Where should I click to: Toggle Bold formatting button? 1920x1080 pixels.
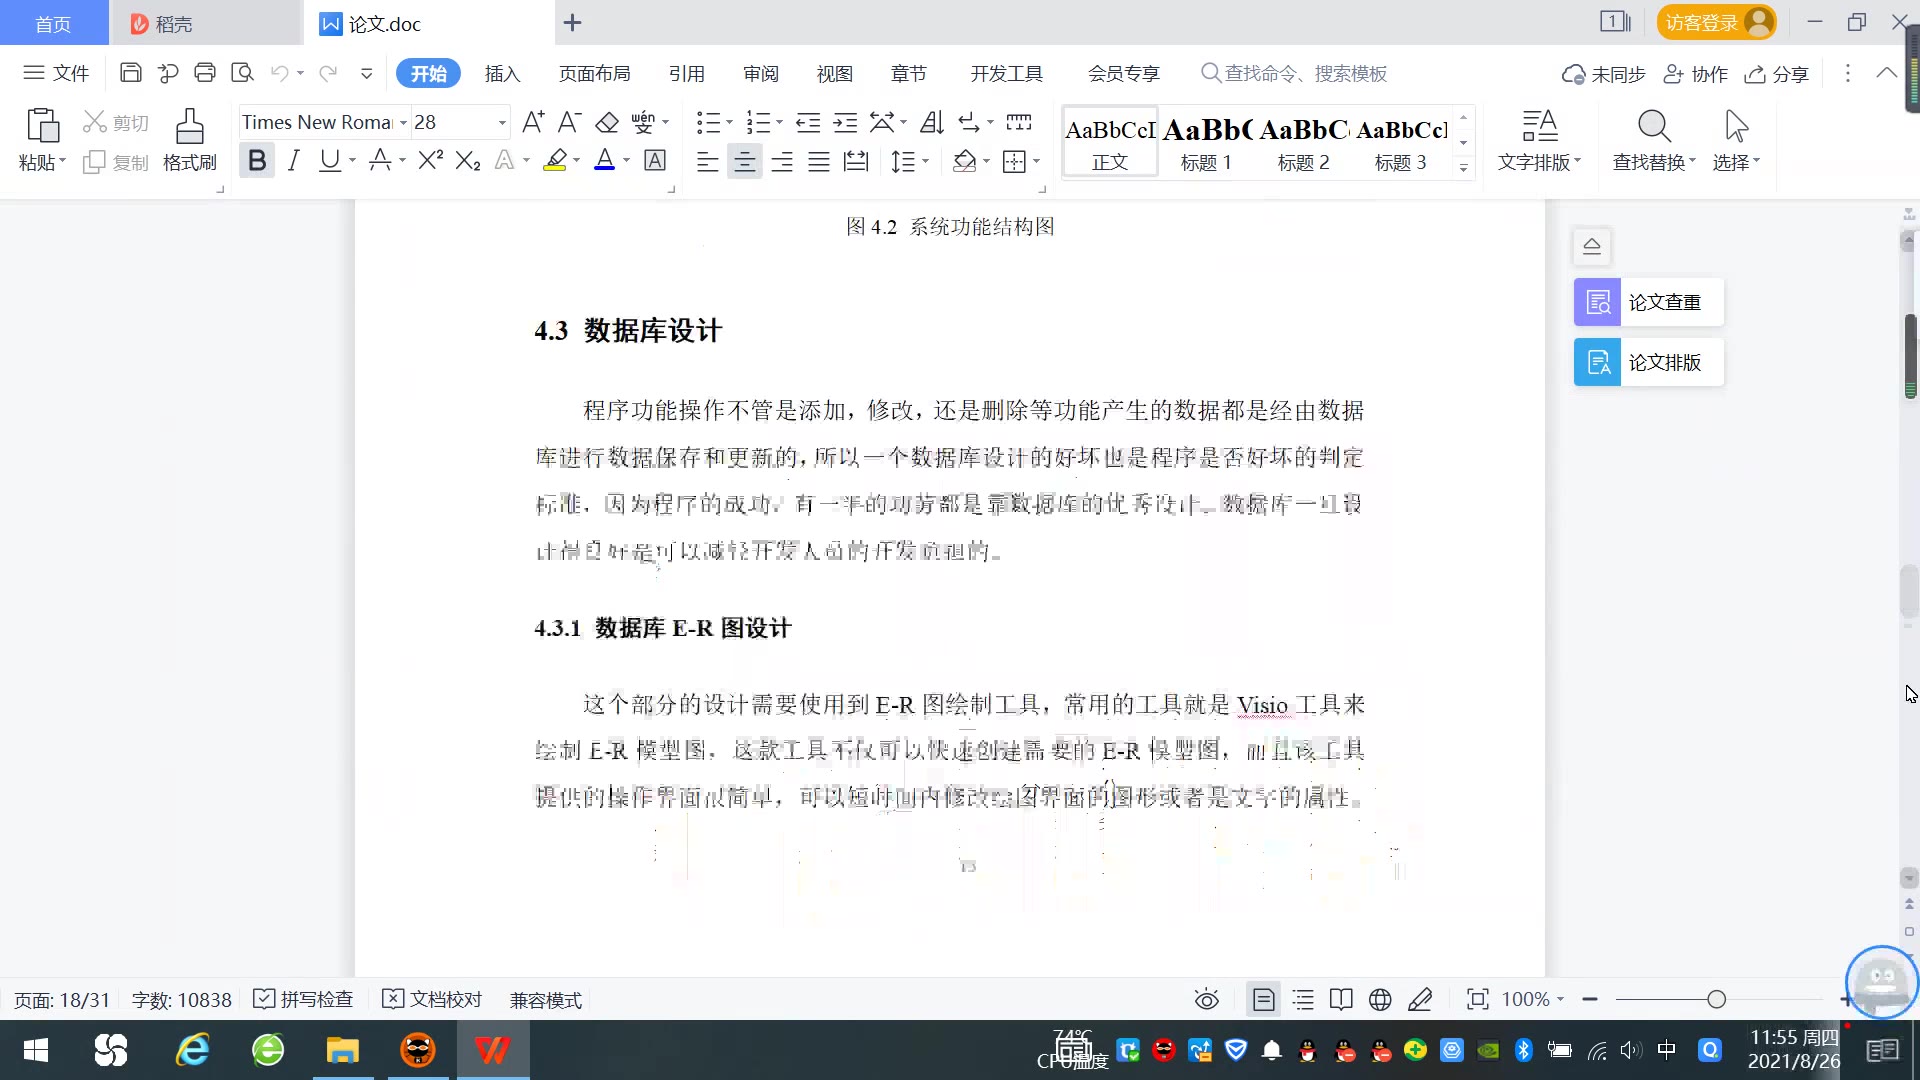pos(257,161)
